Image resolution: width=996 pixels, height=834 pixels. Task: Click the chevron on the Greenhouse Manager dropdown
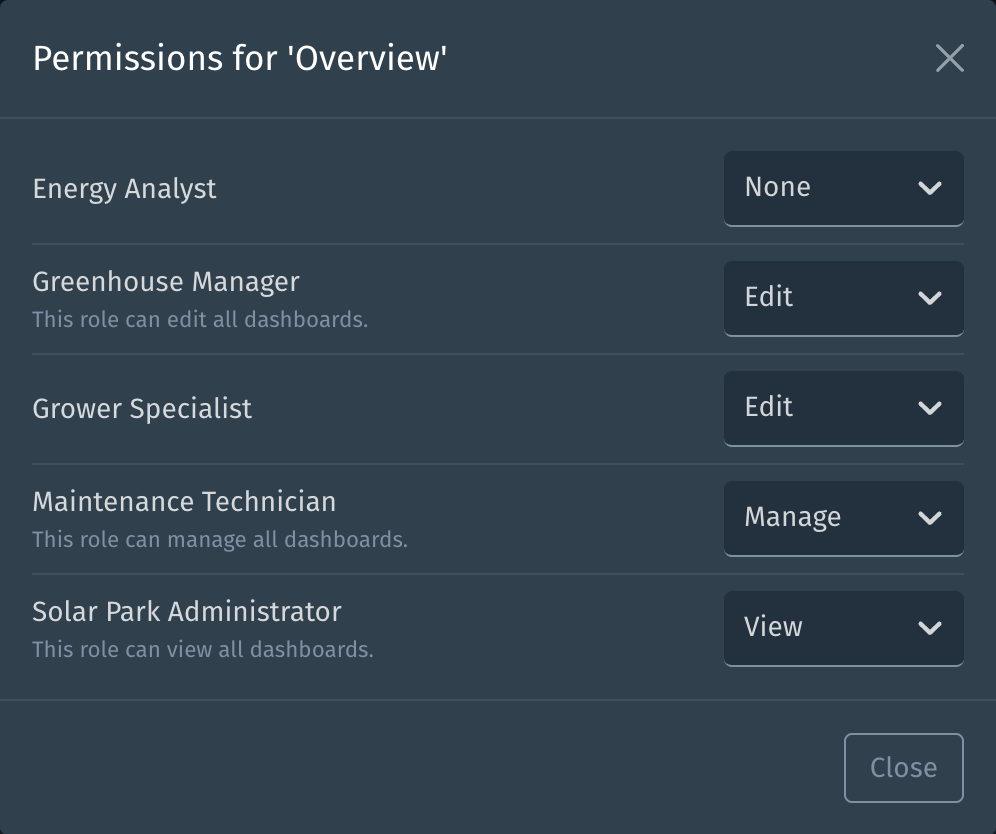(x=930, y=297)
